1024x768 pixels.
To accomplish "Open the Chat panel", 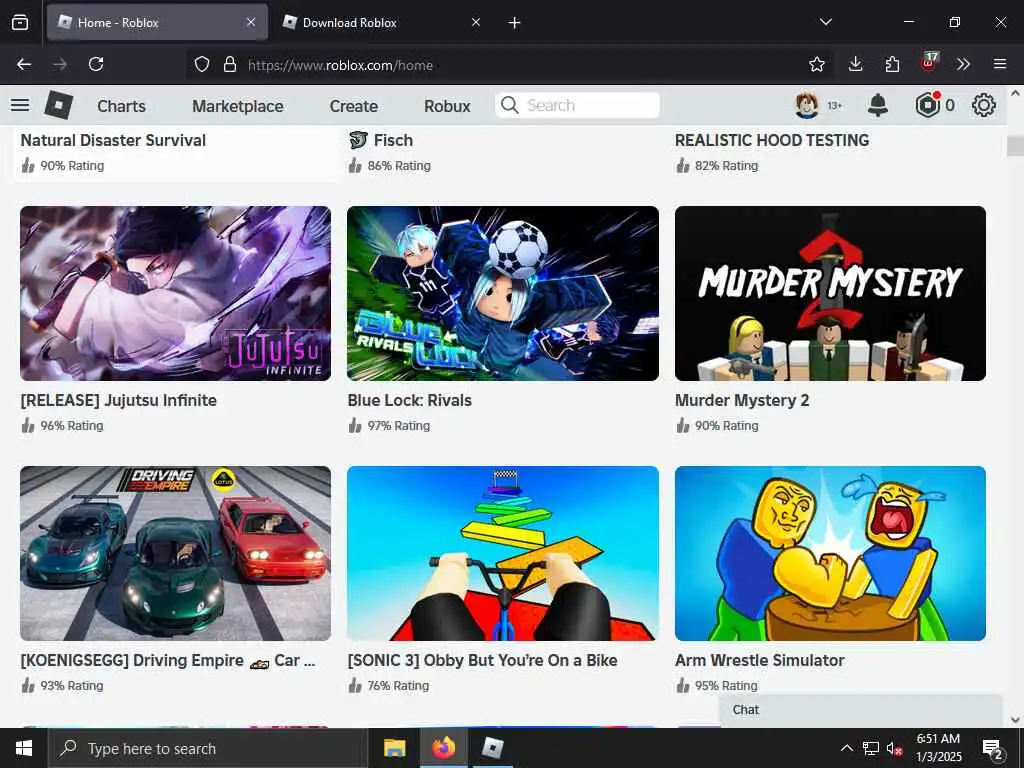I will [861, 710].
